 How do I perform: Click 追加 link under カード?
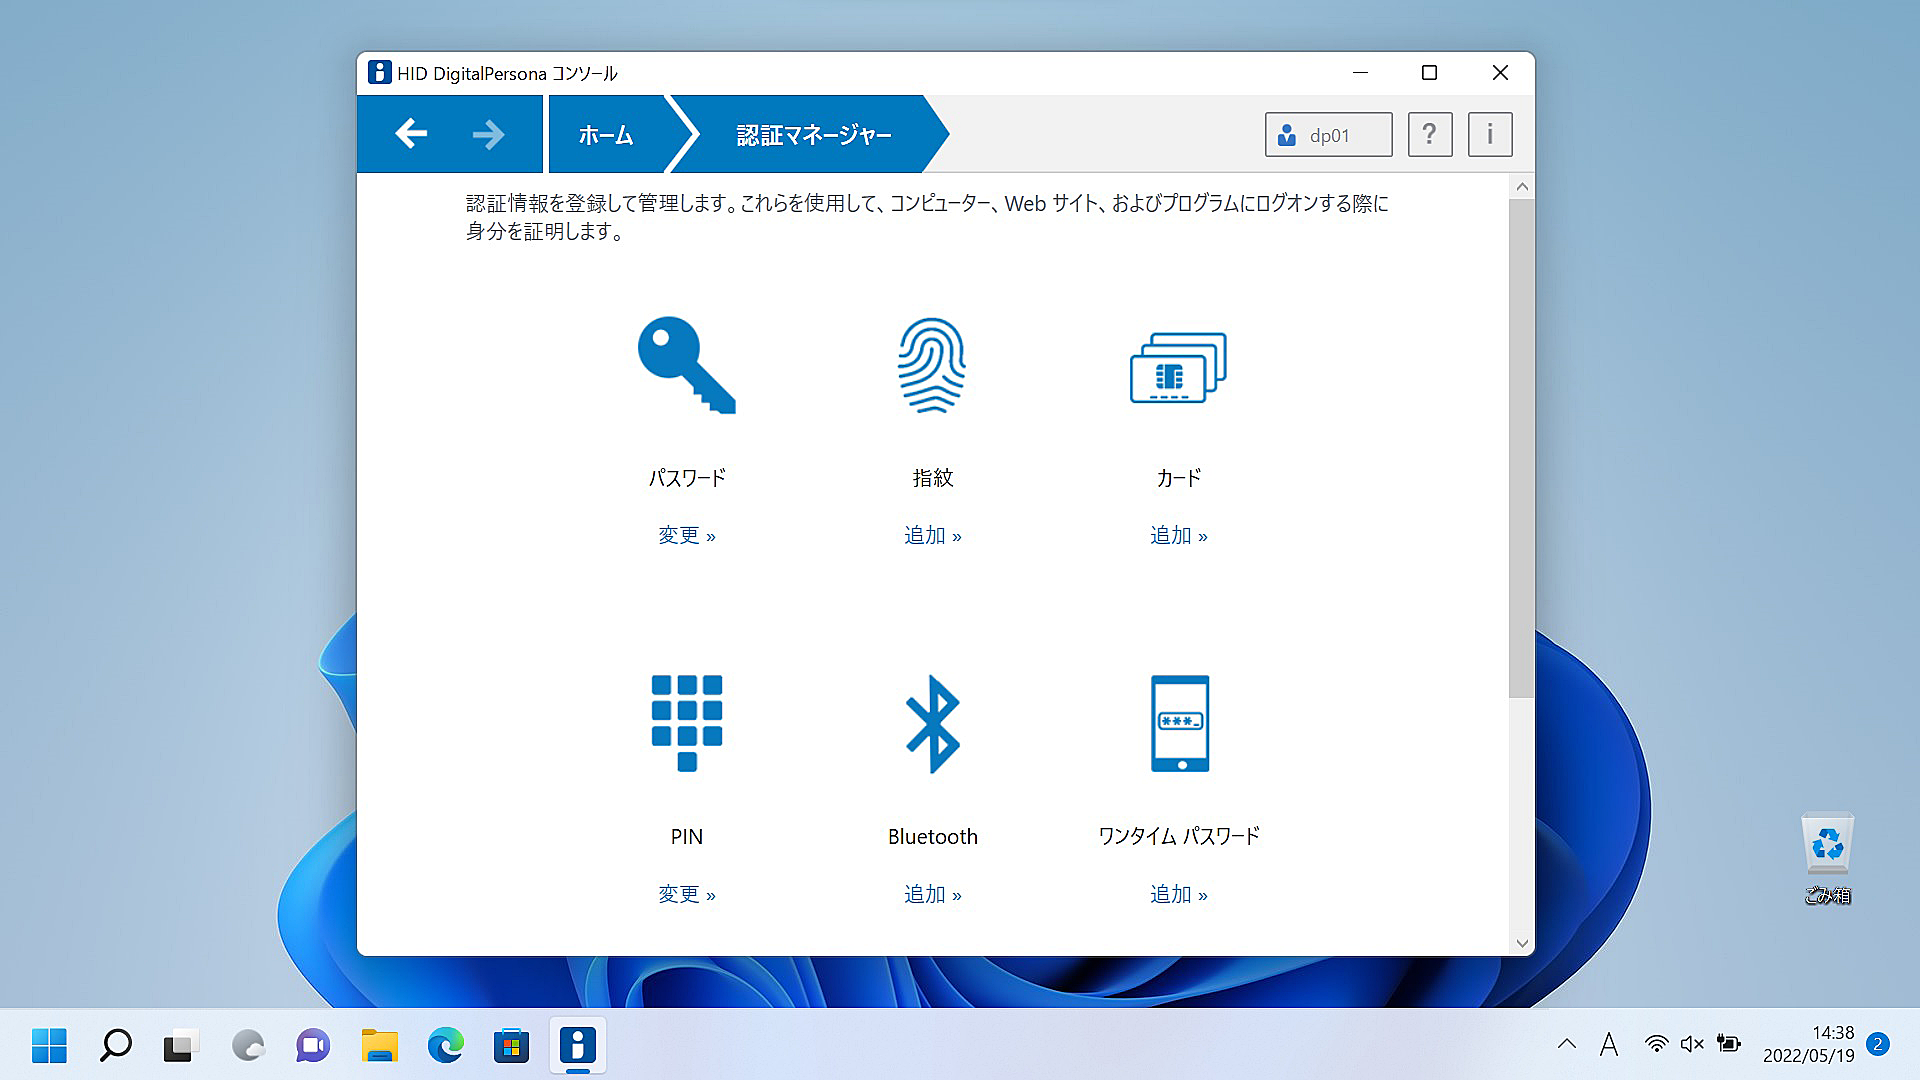point(1178,536)
